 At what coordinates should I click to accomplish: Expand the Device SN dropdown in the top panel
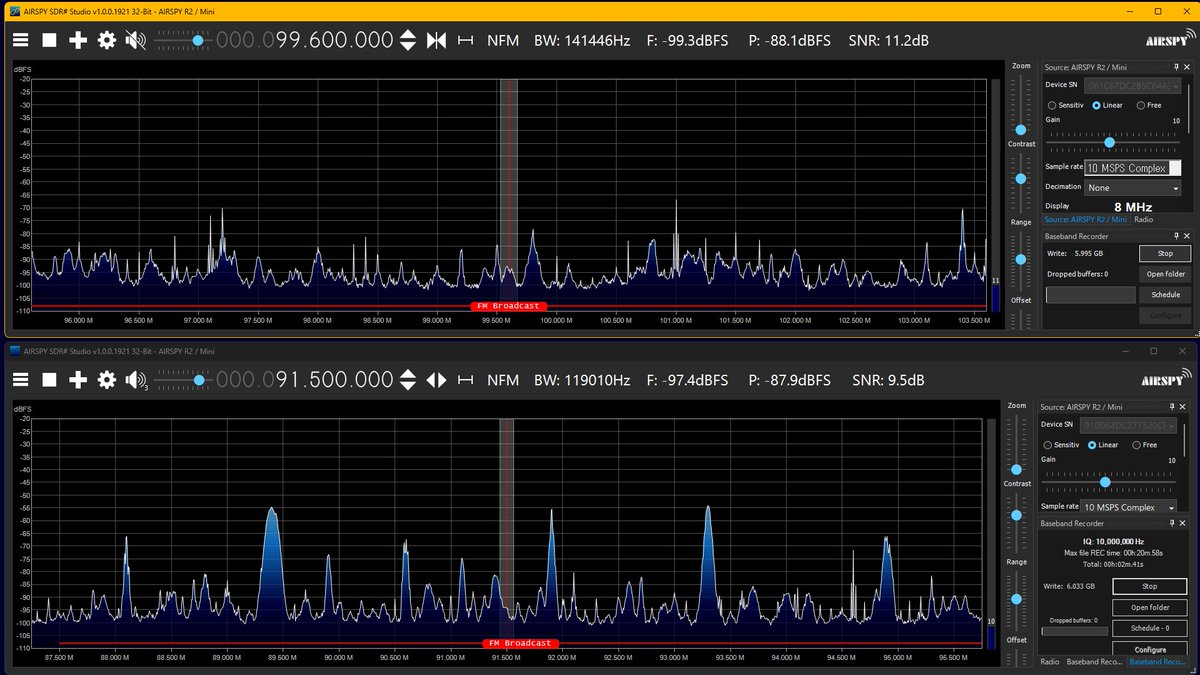(1133, 86)
